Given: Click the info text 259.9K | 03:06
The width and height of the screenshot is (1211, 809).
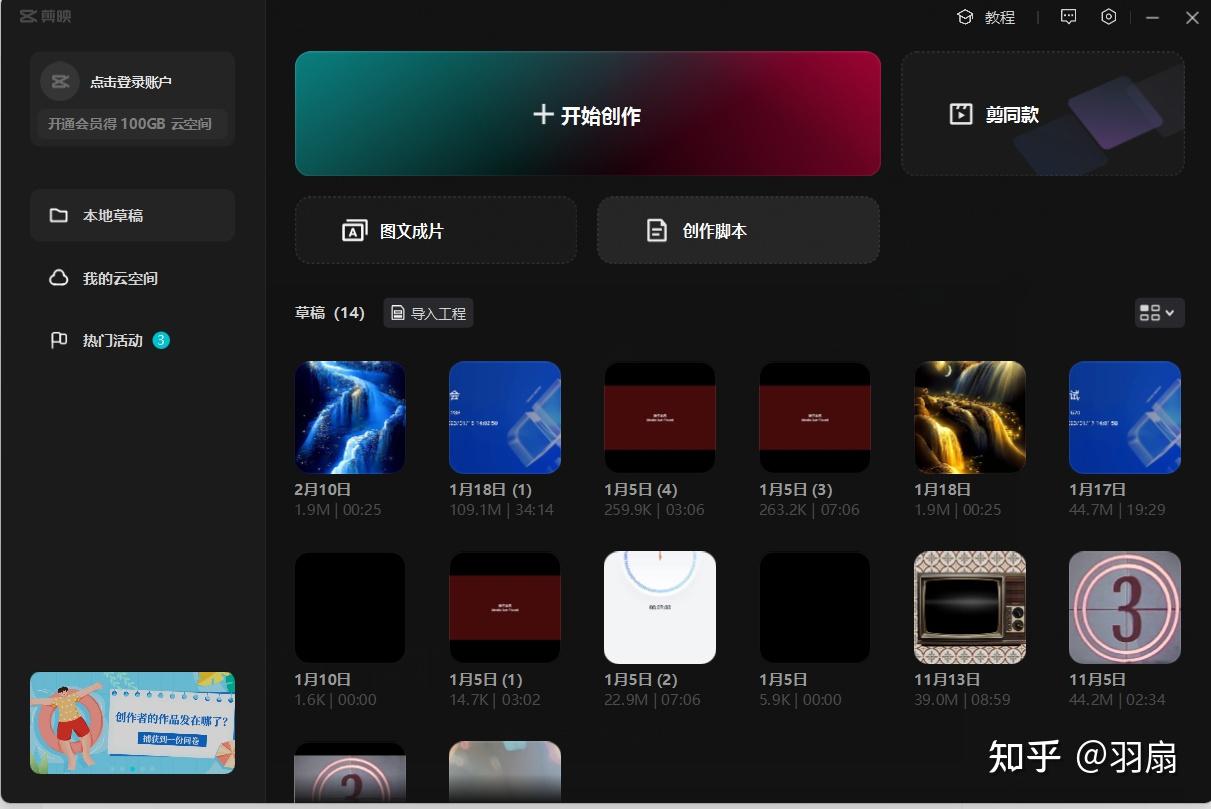Looking at the screenshot, I should pyautogui.click(x=654, y=510).
